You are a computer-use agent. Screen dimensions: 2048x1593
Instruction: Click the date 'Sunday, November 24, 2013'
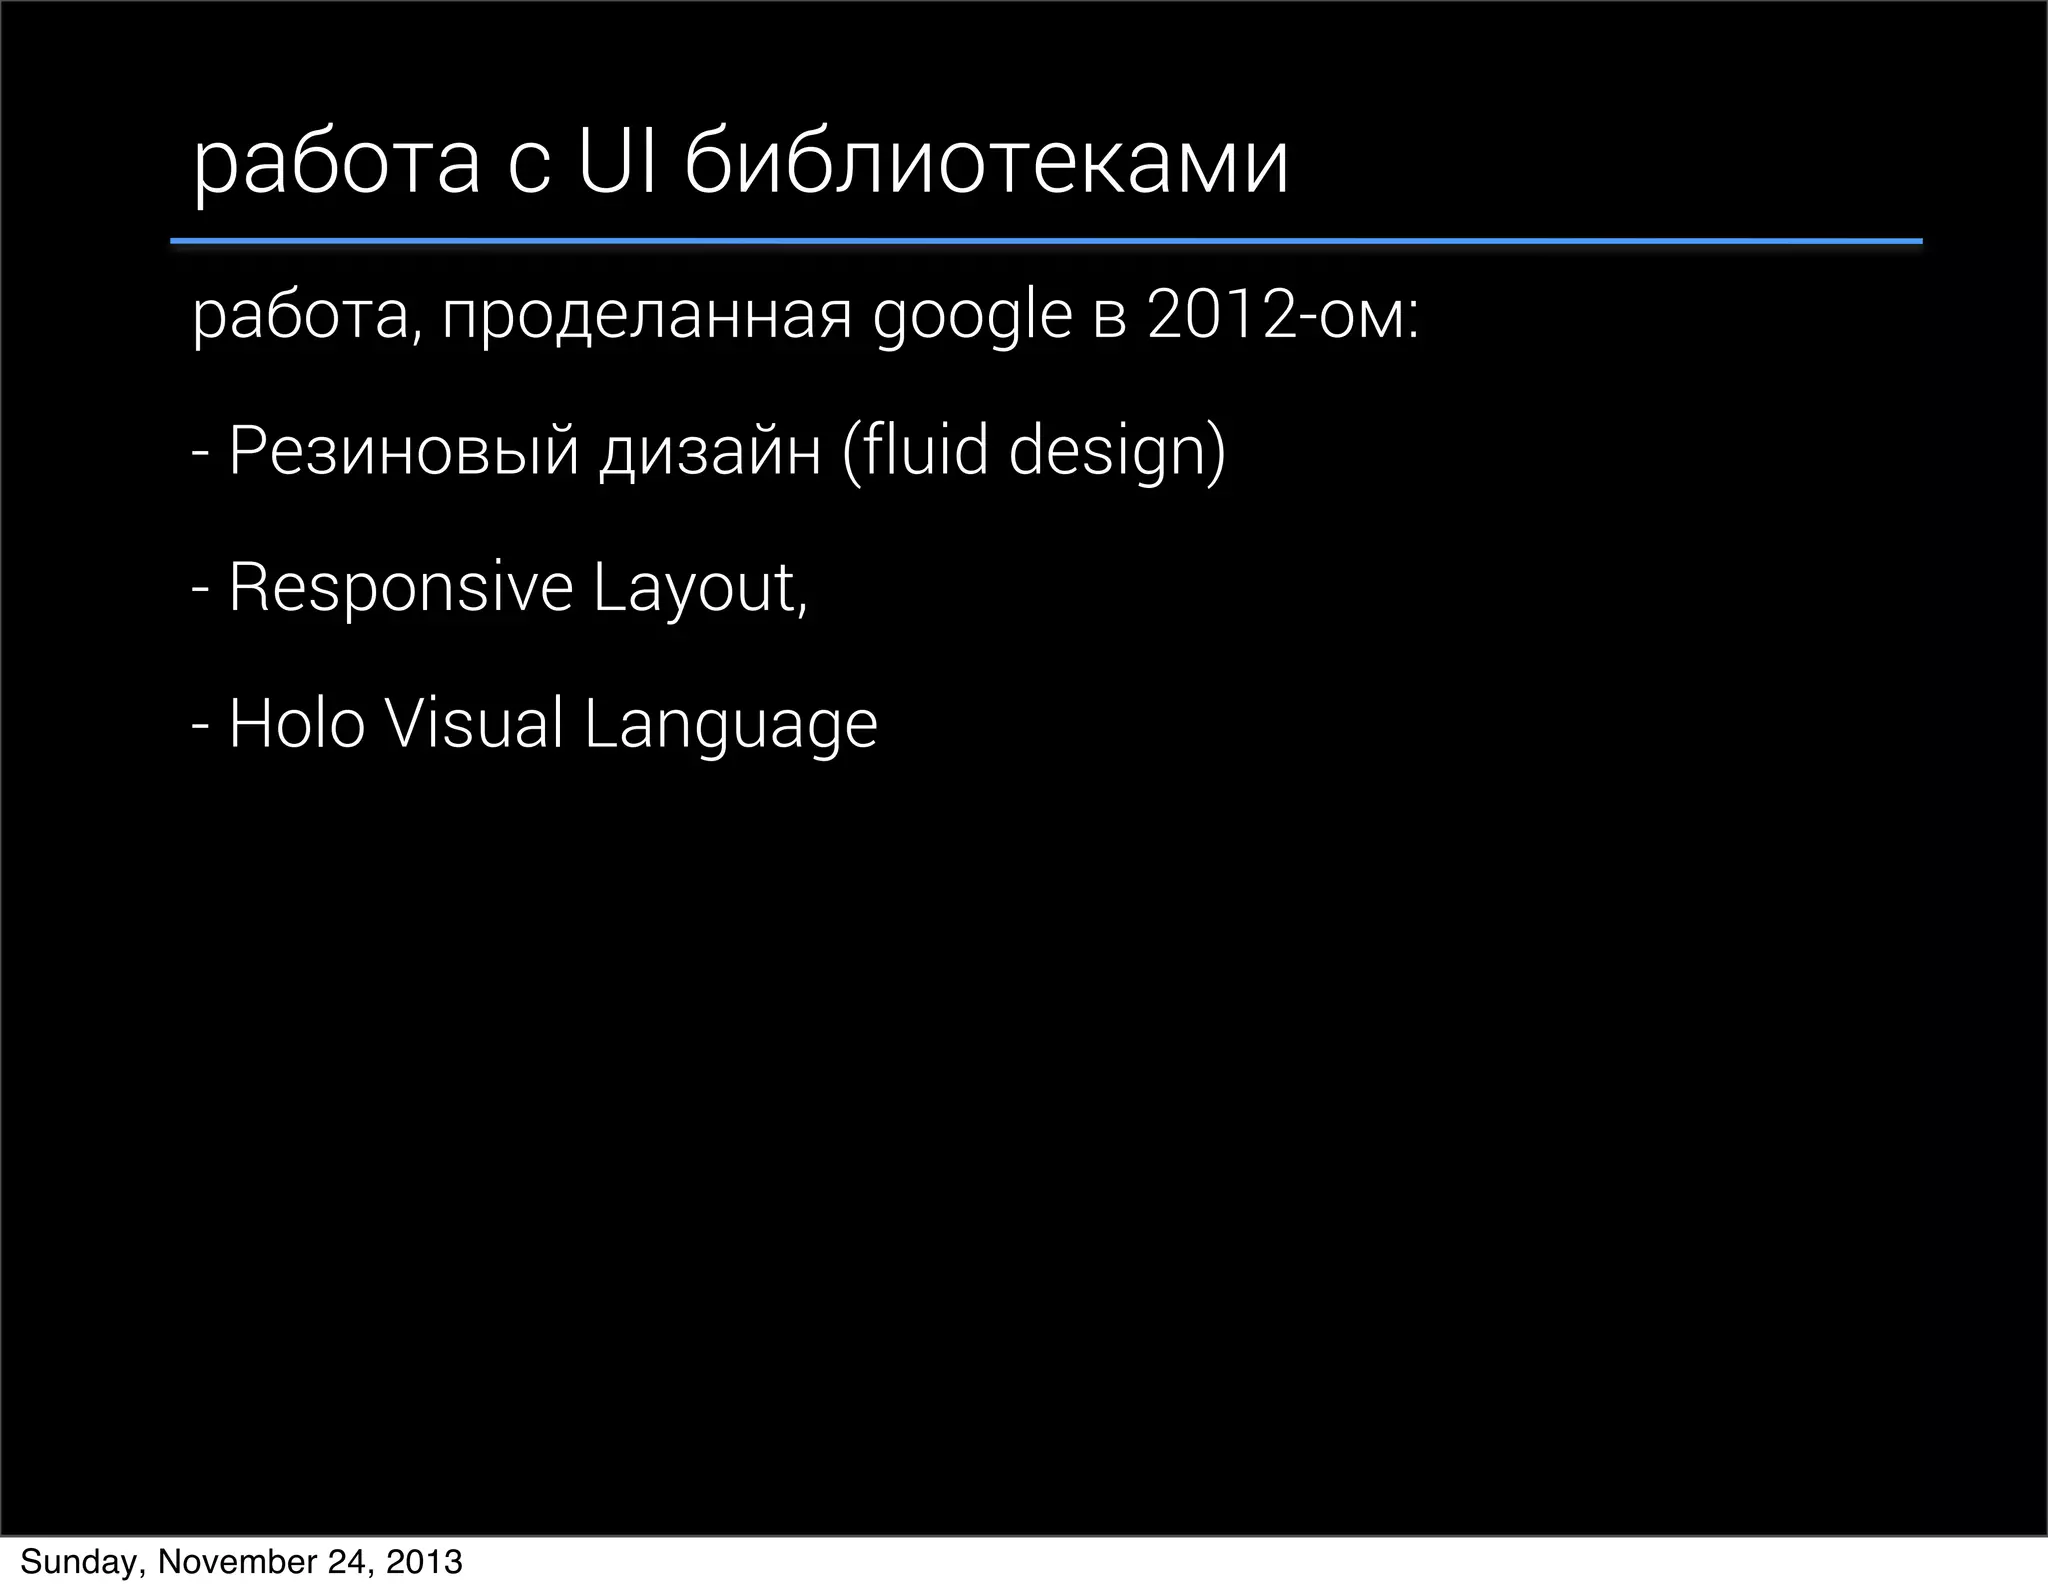tap(241, 1562)
